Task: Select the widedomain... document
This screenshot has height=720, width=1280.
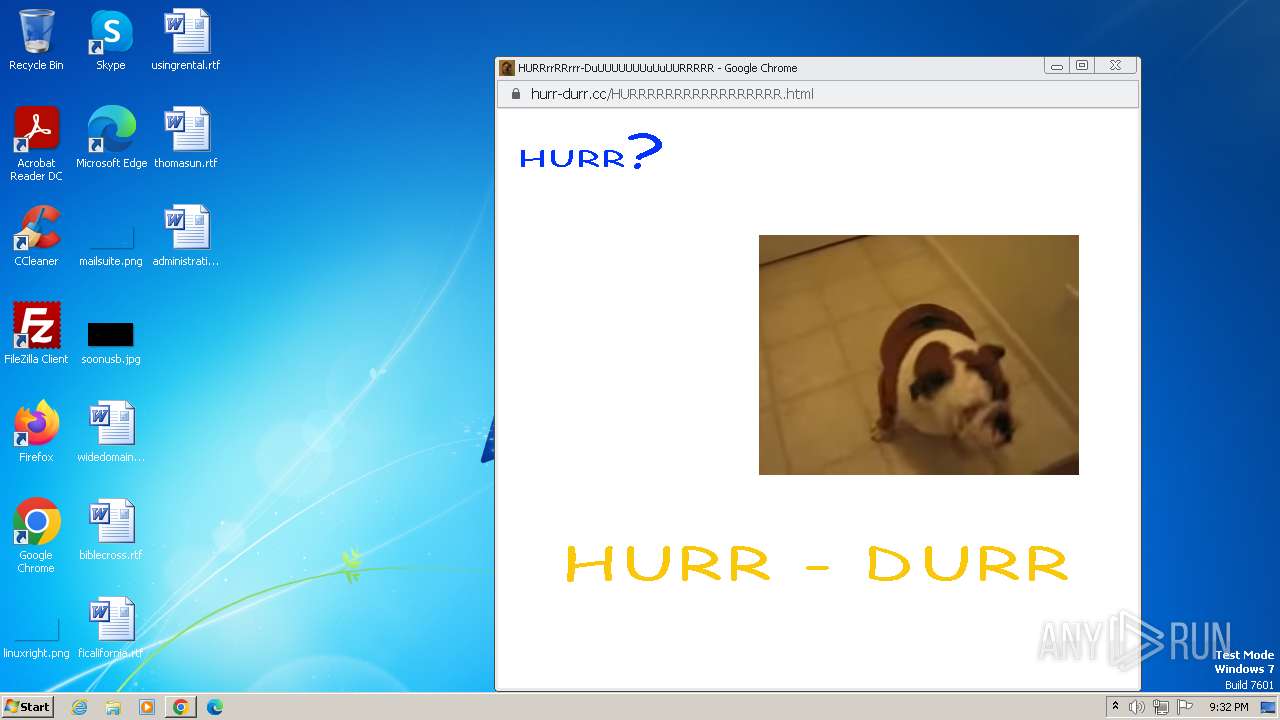Action: click(111, 432)
